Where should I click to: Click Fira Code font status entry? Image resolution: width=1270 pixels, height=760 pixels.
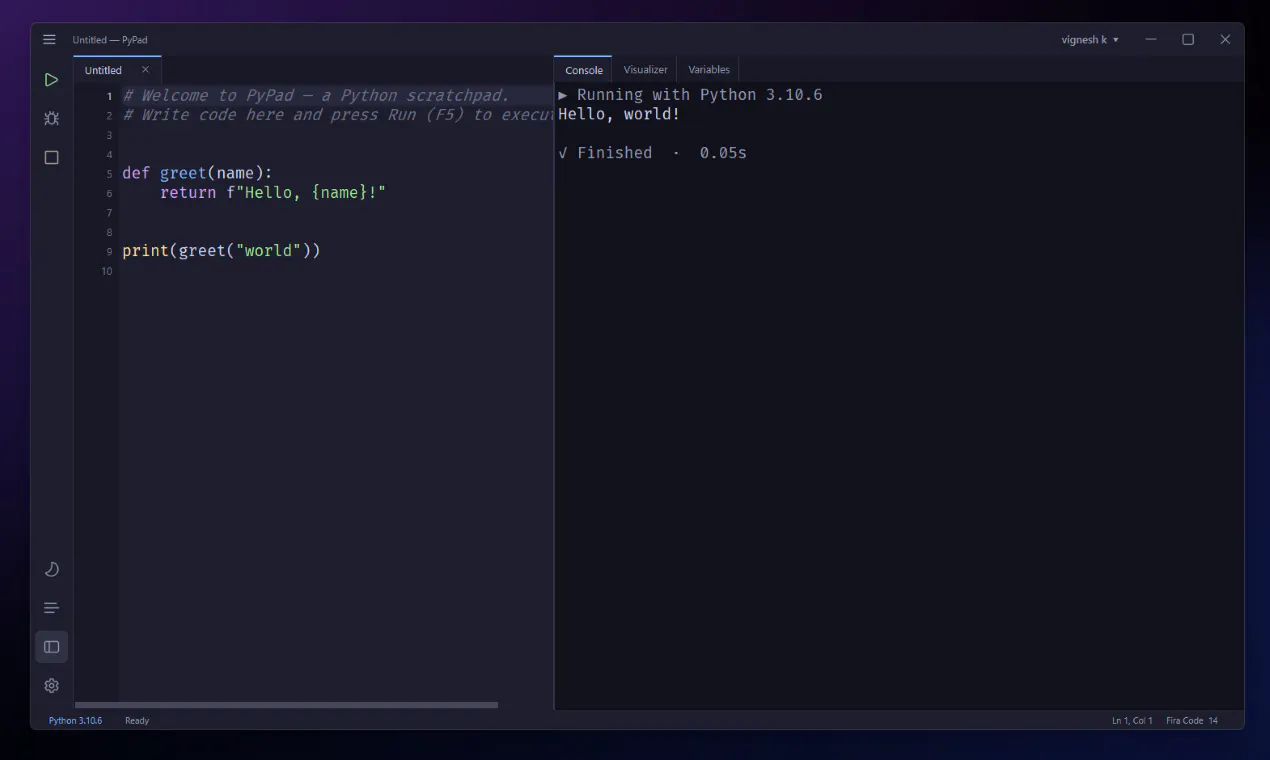[1185, 720]
